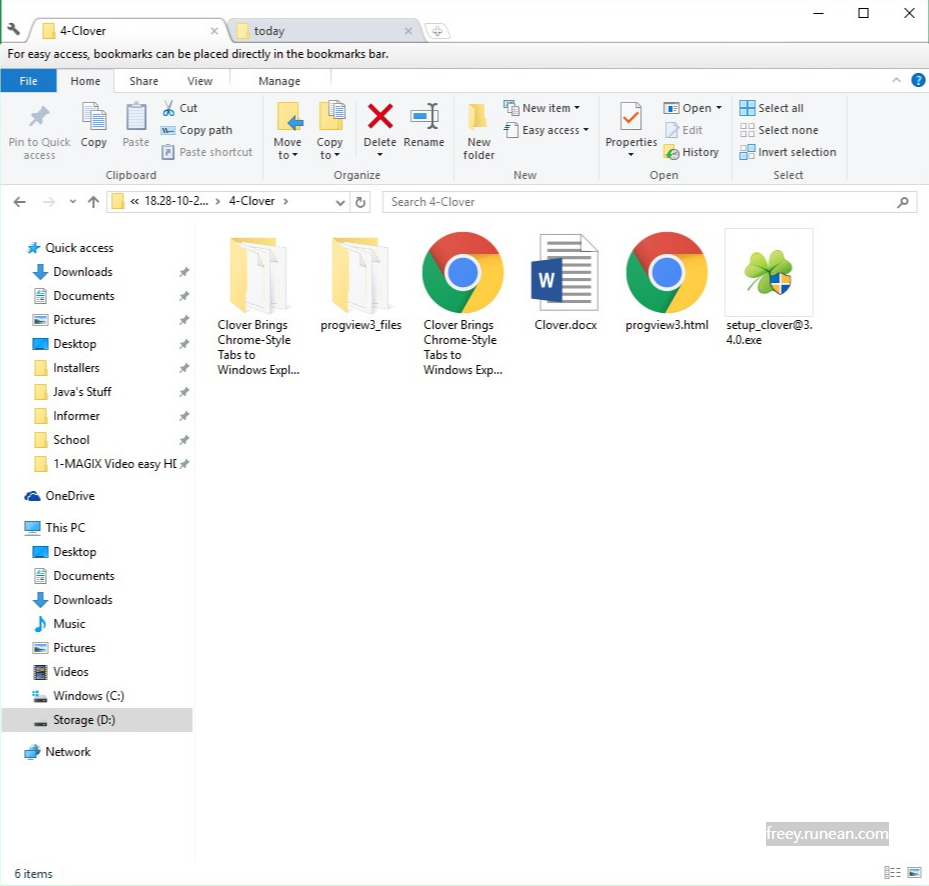Switch to large icons view in status bar
Image resolution: width=929 pixels, height=886 pixels.
point(914,872)
